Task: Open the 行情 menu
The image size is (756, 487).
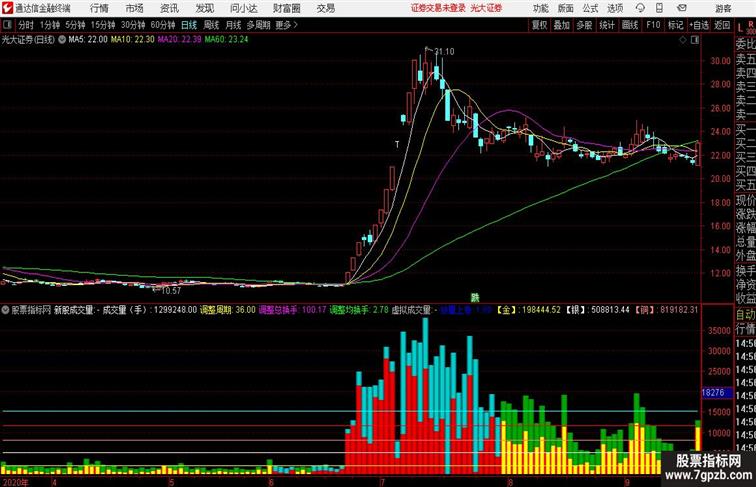Action: pyautogui.click(x=99, y=8)
